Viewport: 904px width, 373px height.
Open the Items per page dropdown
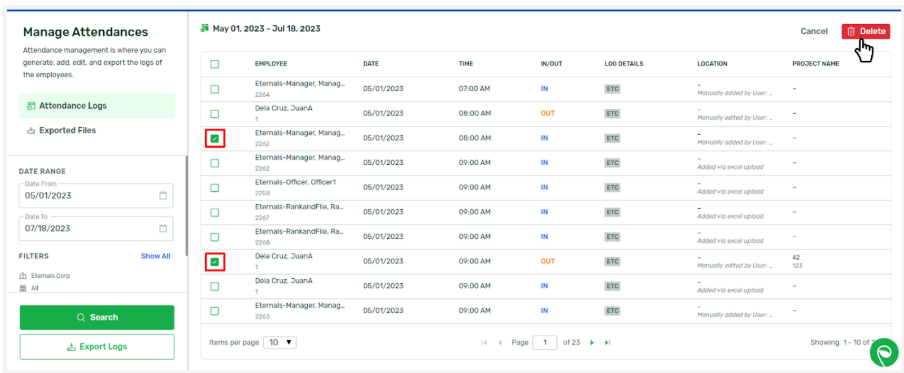pos(280,342)
